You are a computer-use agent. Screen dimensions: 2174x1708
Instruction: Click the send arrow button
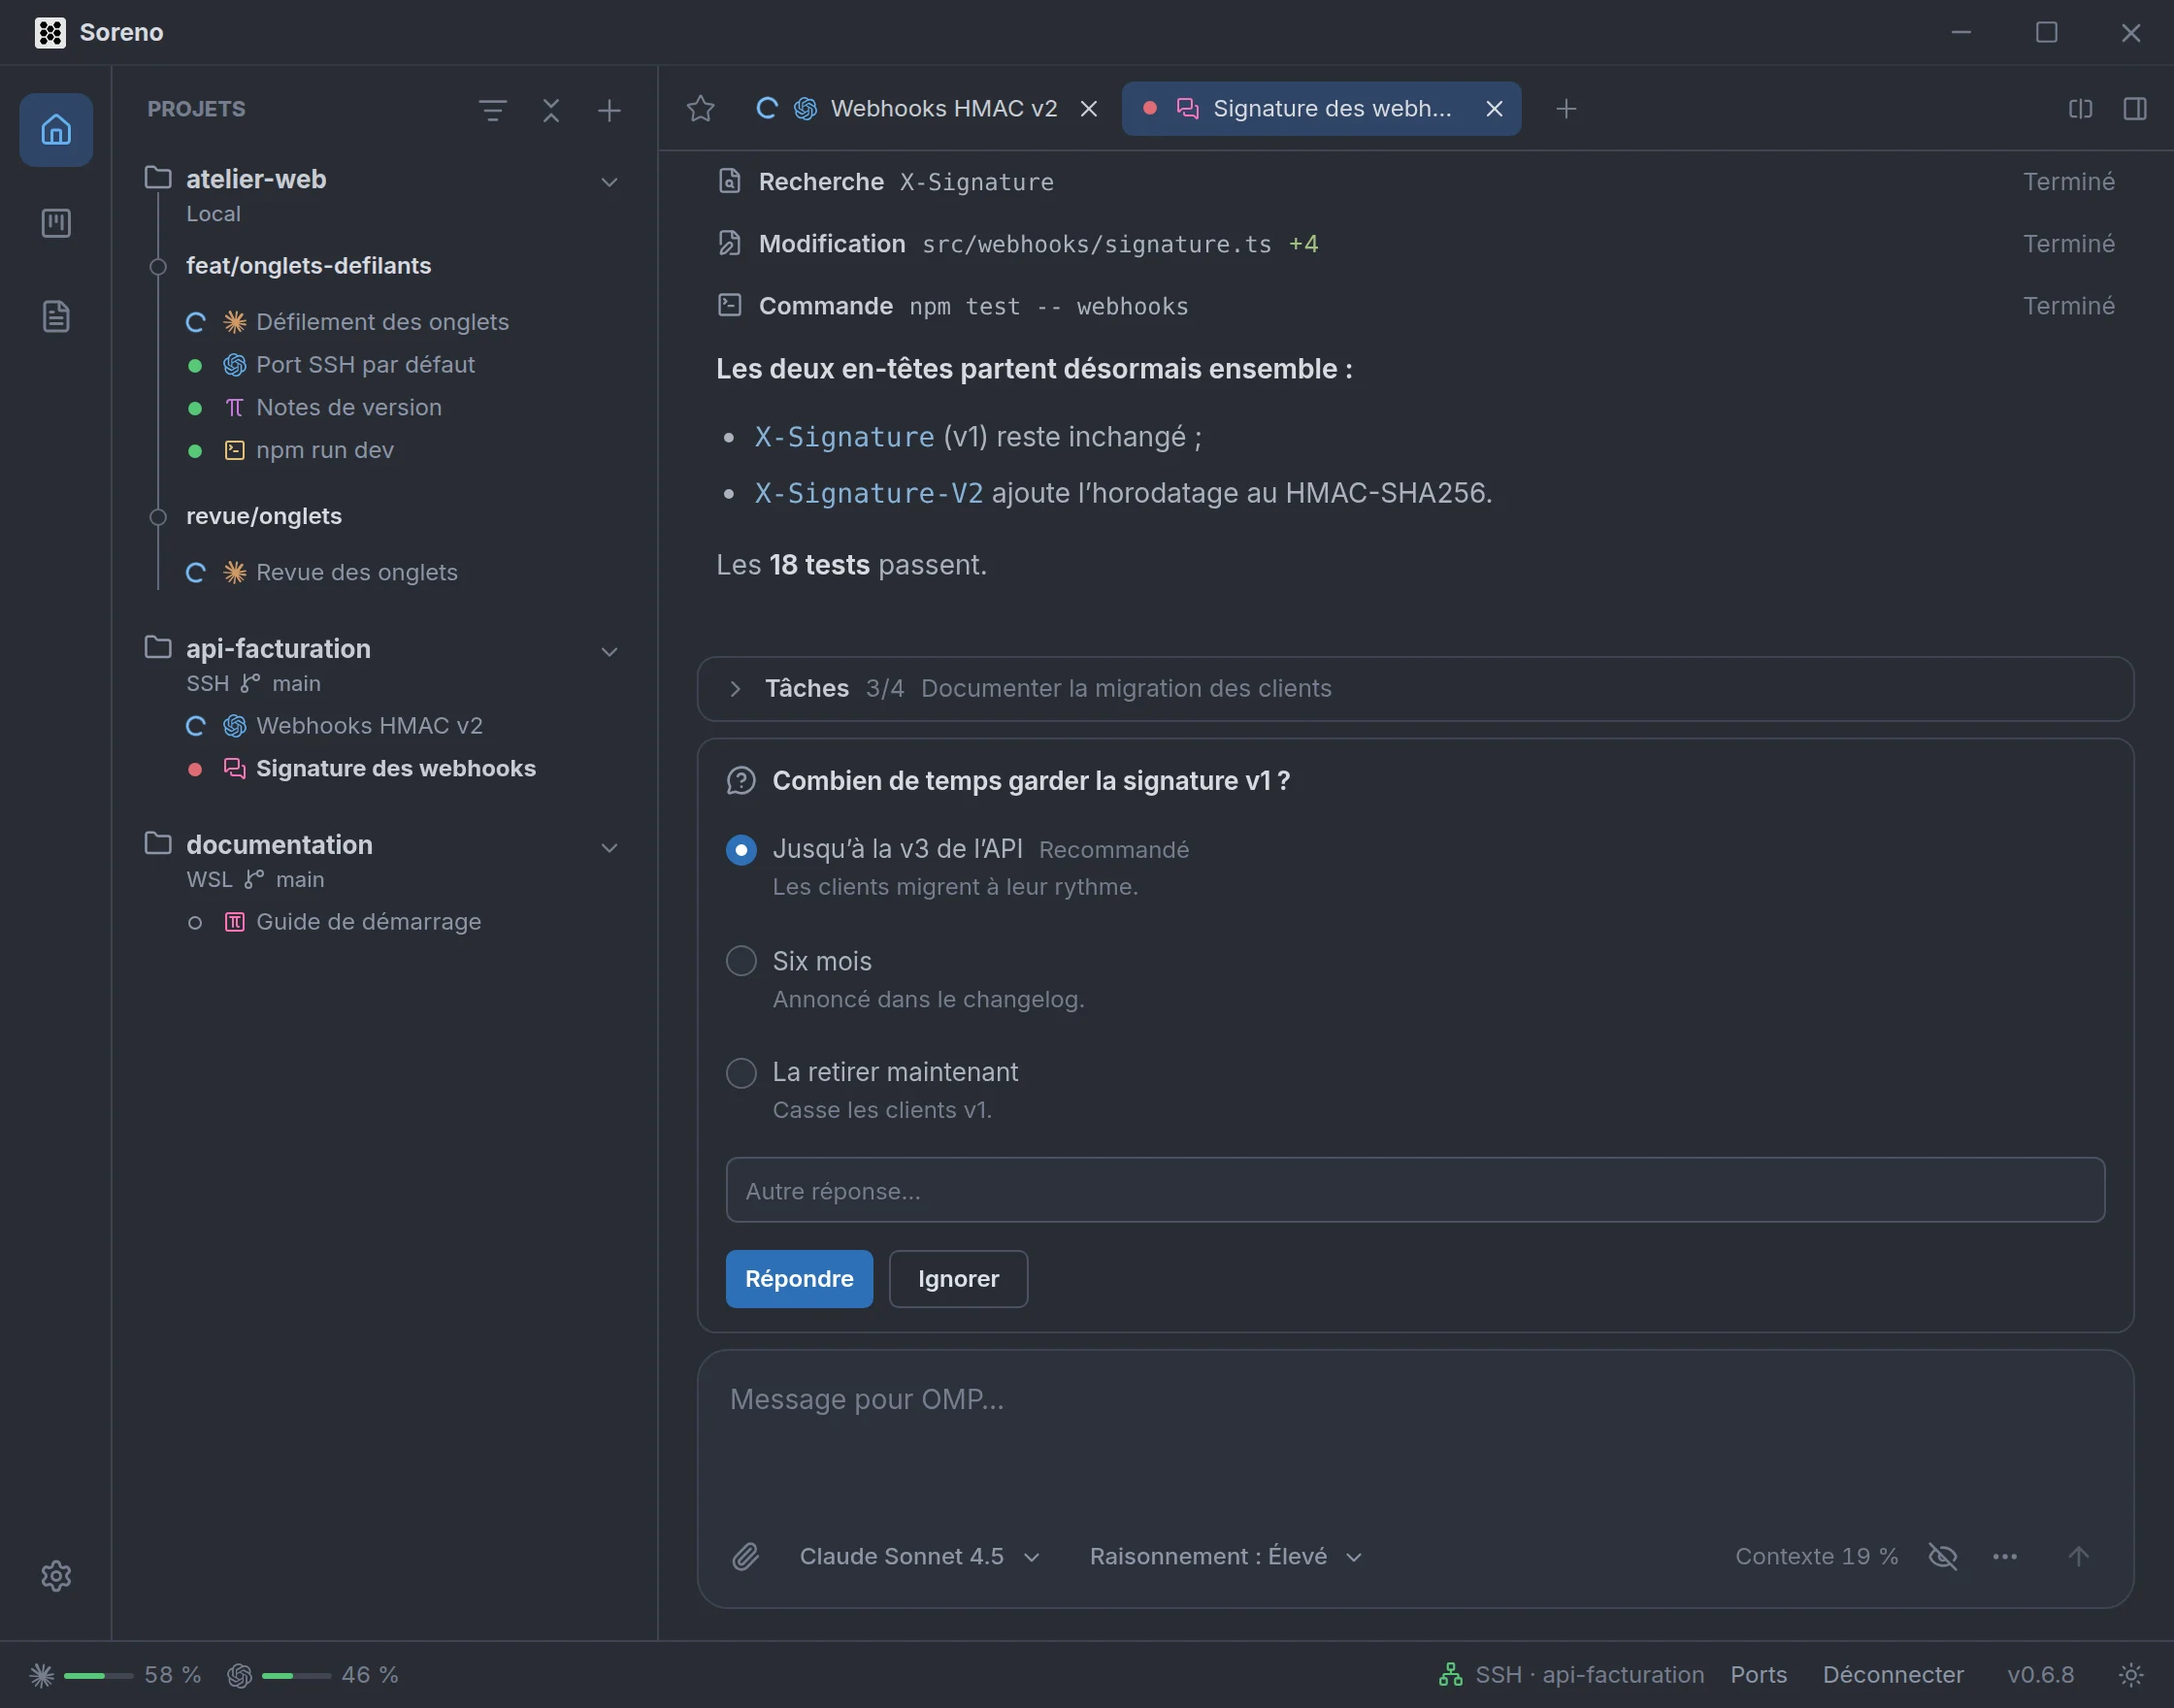[2078, 1556]
